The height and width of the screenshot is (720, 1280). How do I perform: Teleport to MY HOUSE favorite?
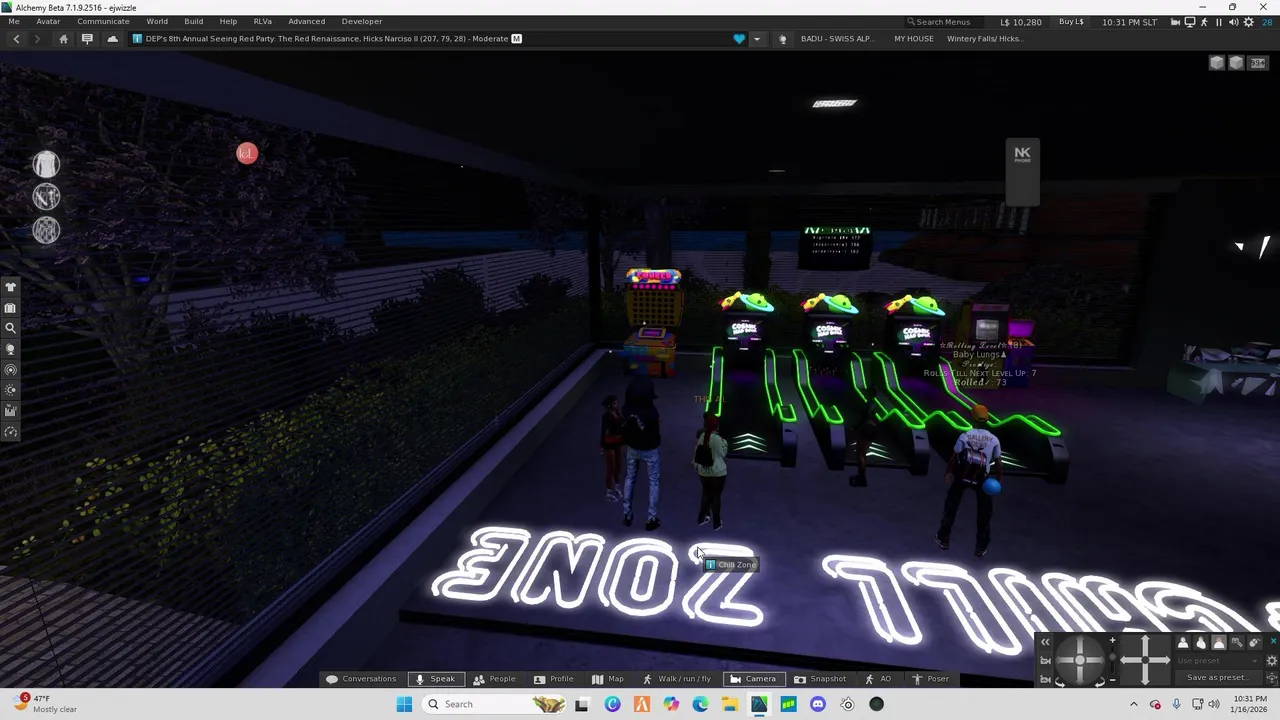914,39
